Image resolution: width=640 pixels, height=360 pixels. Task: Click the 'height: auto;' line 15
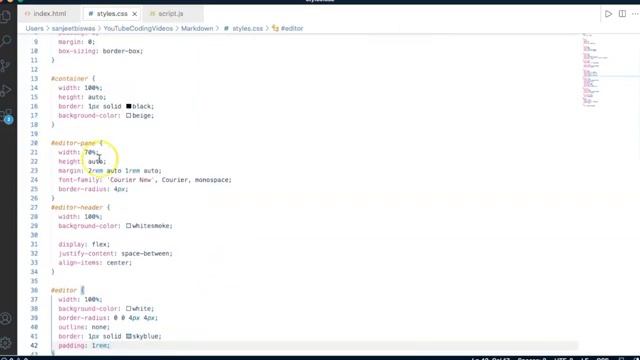(x=82, y=97)
